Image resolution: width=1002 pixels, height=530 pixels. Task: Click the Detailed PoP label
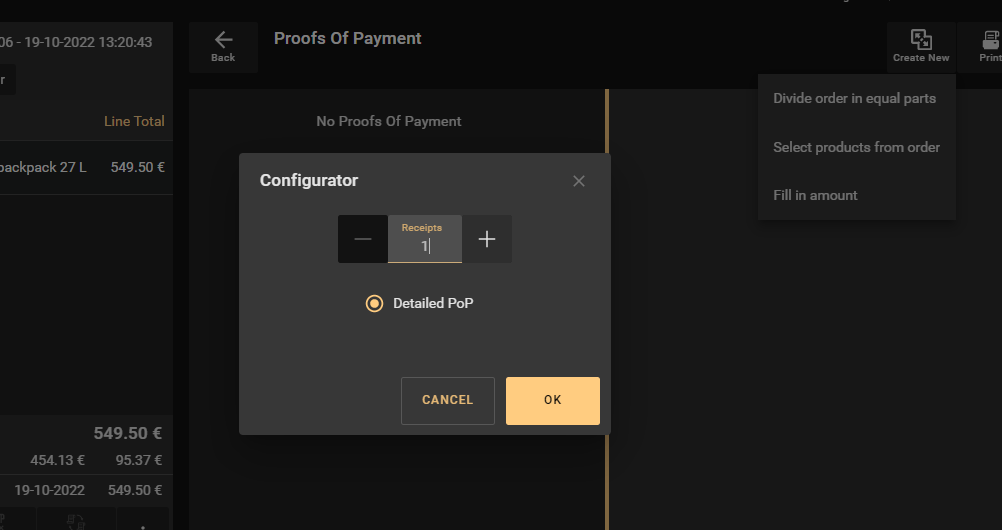pos(433,303)
